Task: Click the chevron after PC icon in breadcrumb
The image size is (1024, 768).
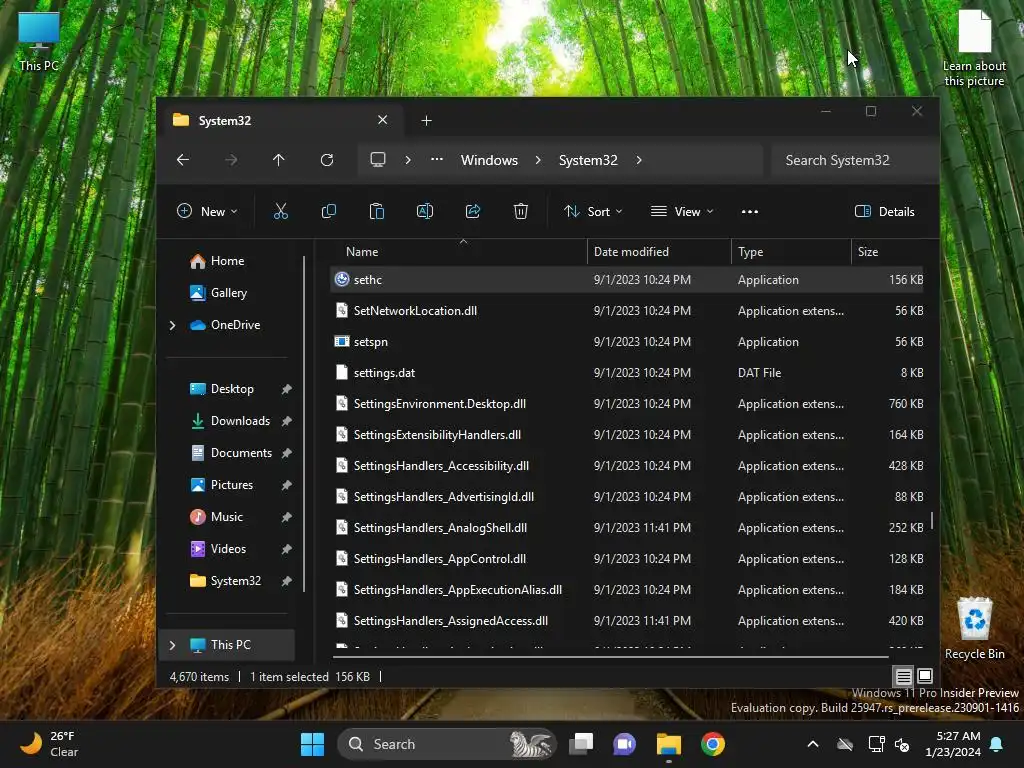Action: pos(408,160)
